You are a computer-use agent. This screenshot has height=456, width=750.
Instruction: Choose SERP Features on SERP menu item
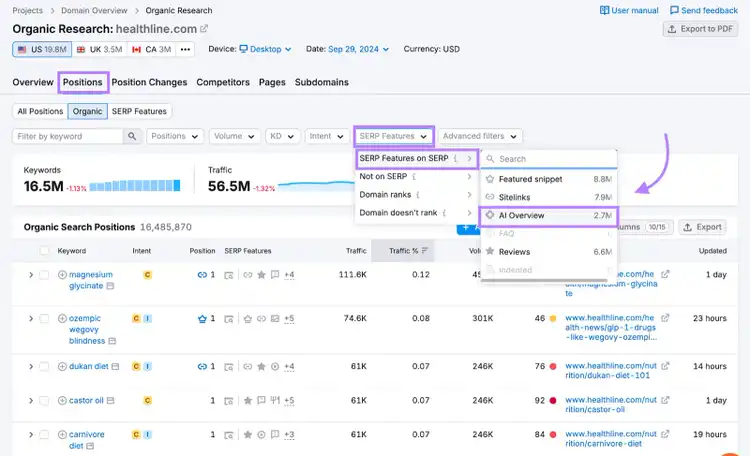[x=417, y=158]
